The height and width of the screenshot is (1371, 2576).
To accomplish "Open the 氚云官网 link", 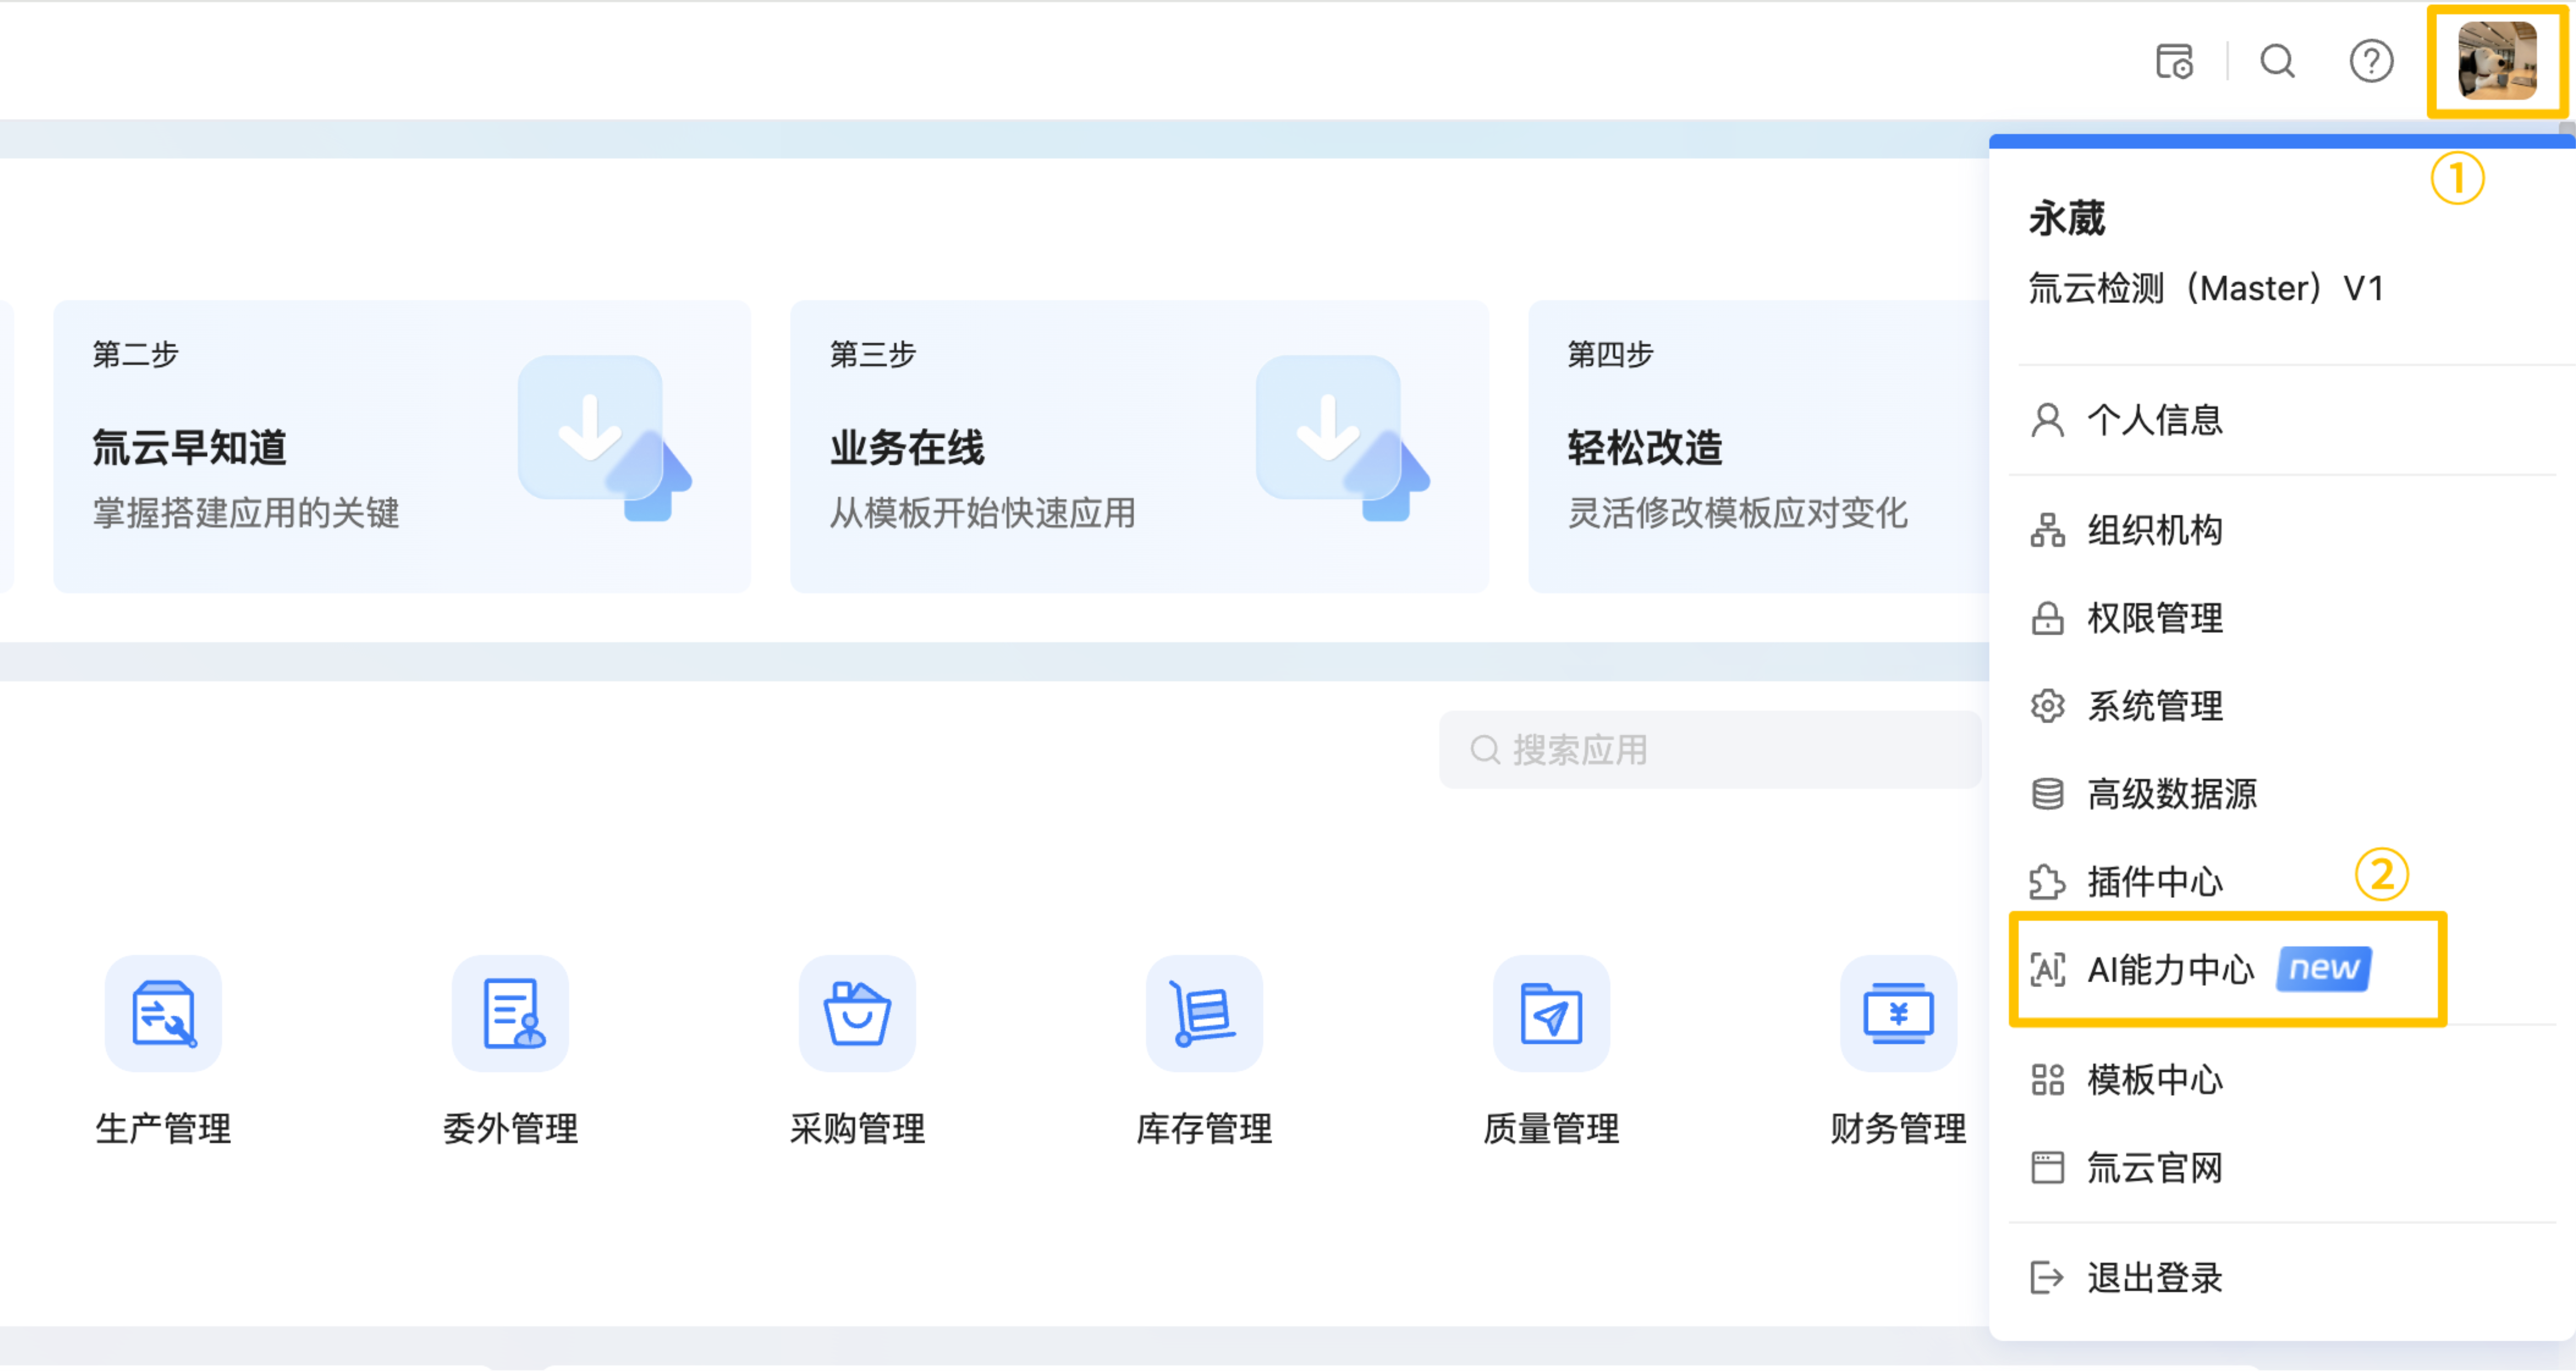I will tap(2154, 1167).
